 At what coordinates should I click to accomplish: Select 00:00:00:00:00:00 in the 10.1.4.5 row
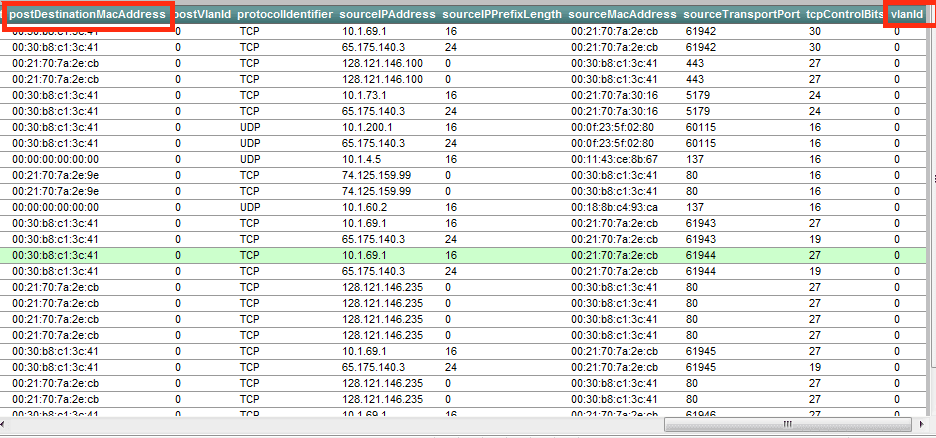[x=55, y=159]
